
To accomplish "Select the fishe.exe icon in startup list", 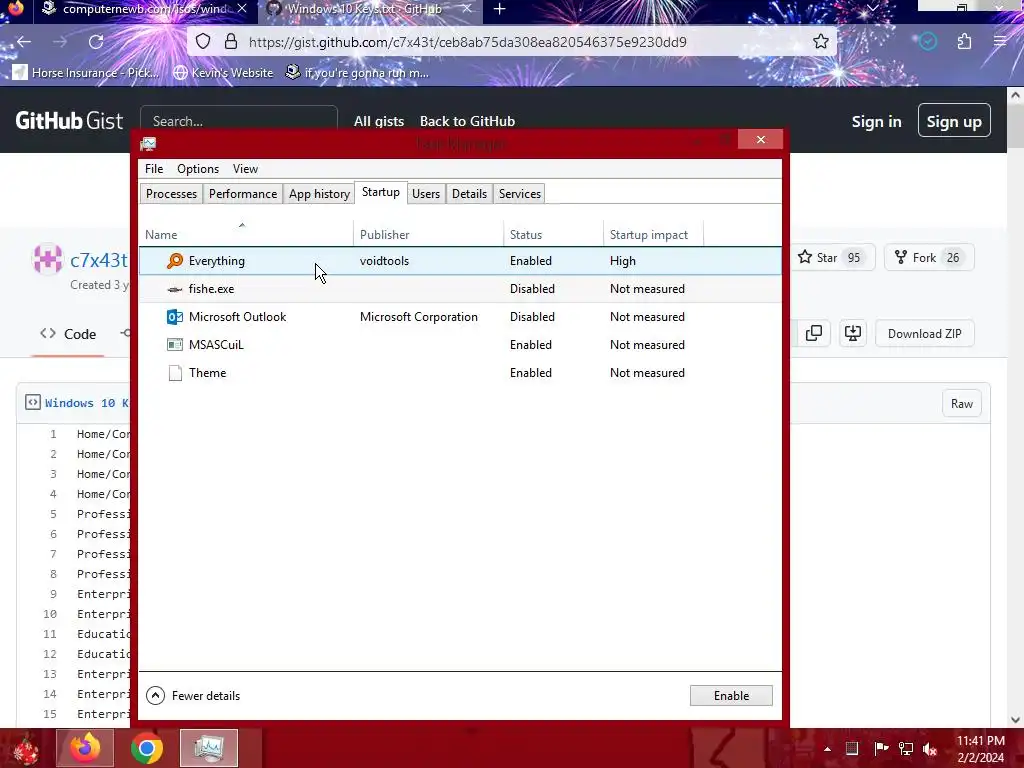I will (174, 289).
